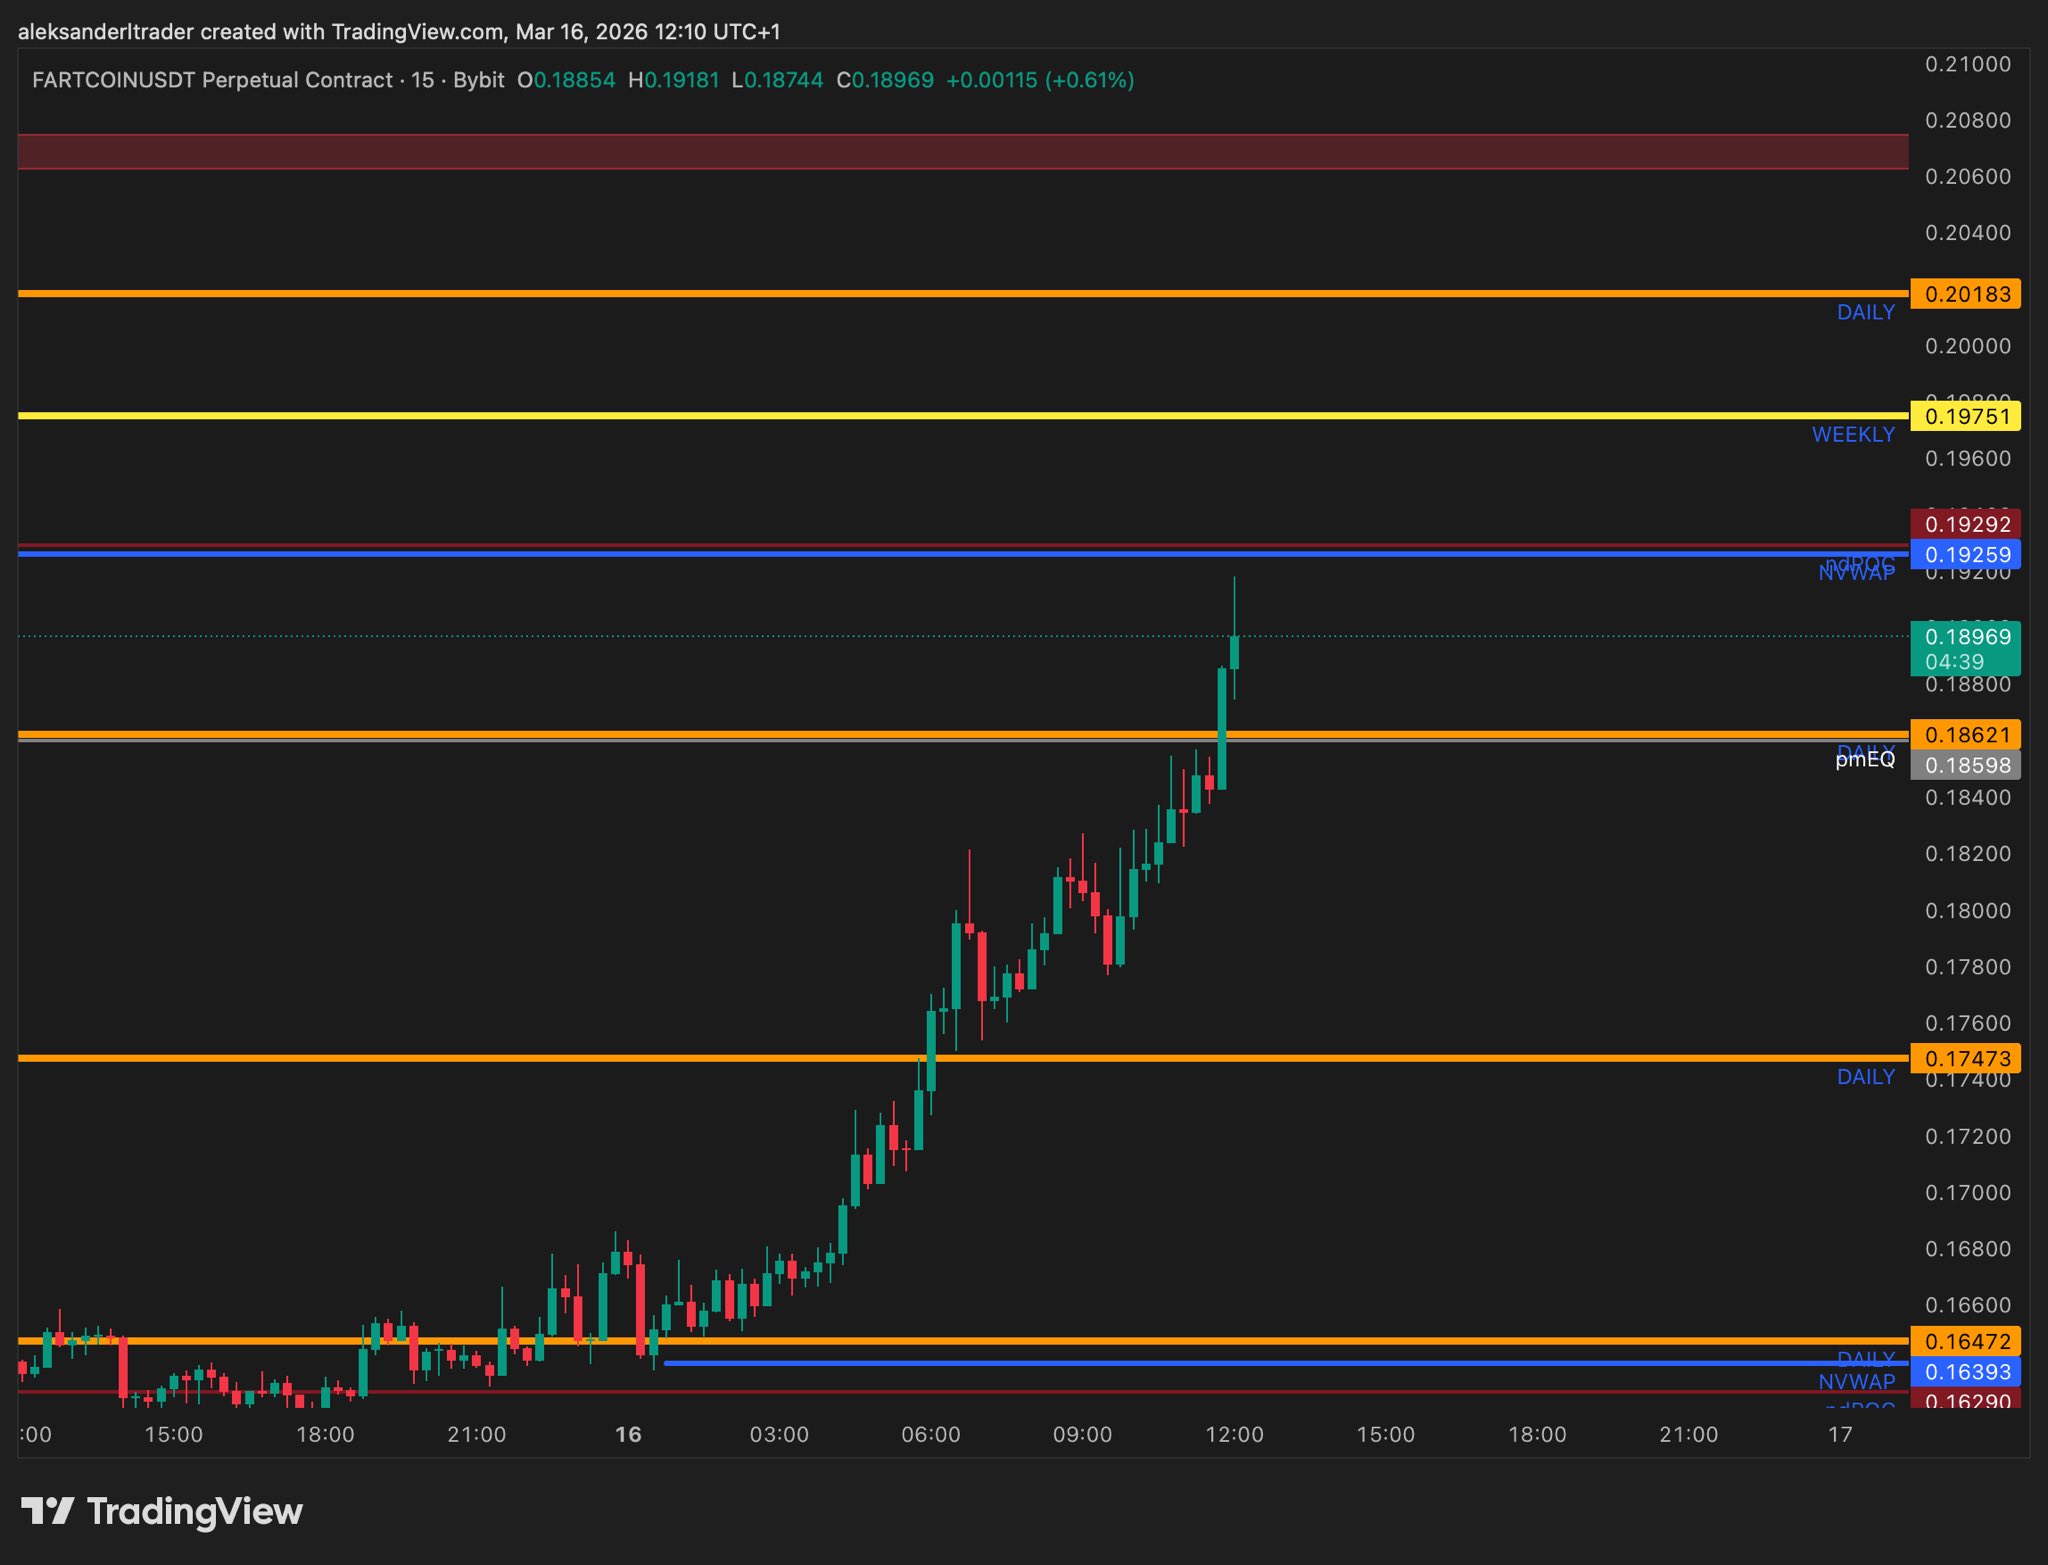Click the orange 0.17473 price label

1965,1058
